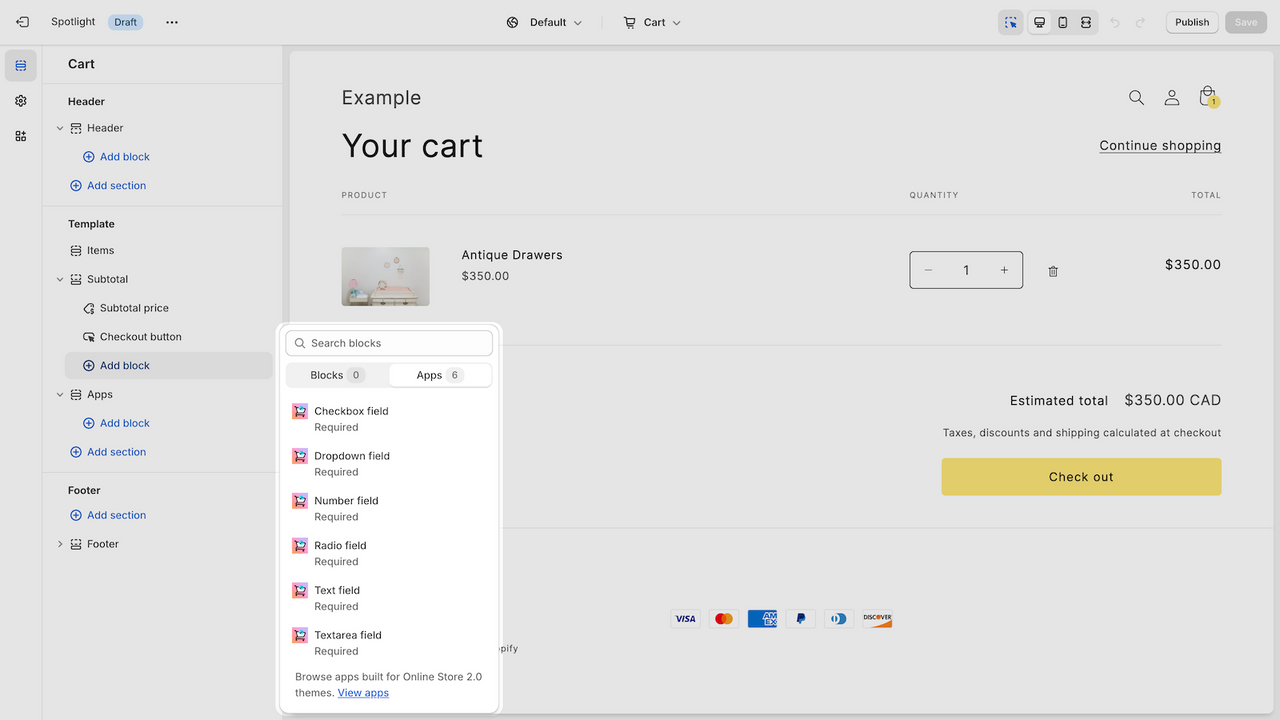Select the Number field app block
This screenshot has height=720, width=1280.
tap(389, 508)
